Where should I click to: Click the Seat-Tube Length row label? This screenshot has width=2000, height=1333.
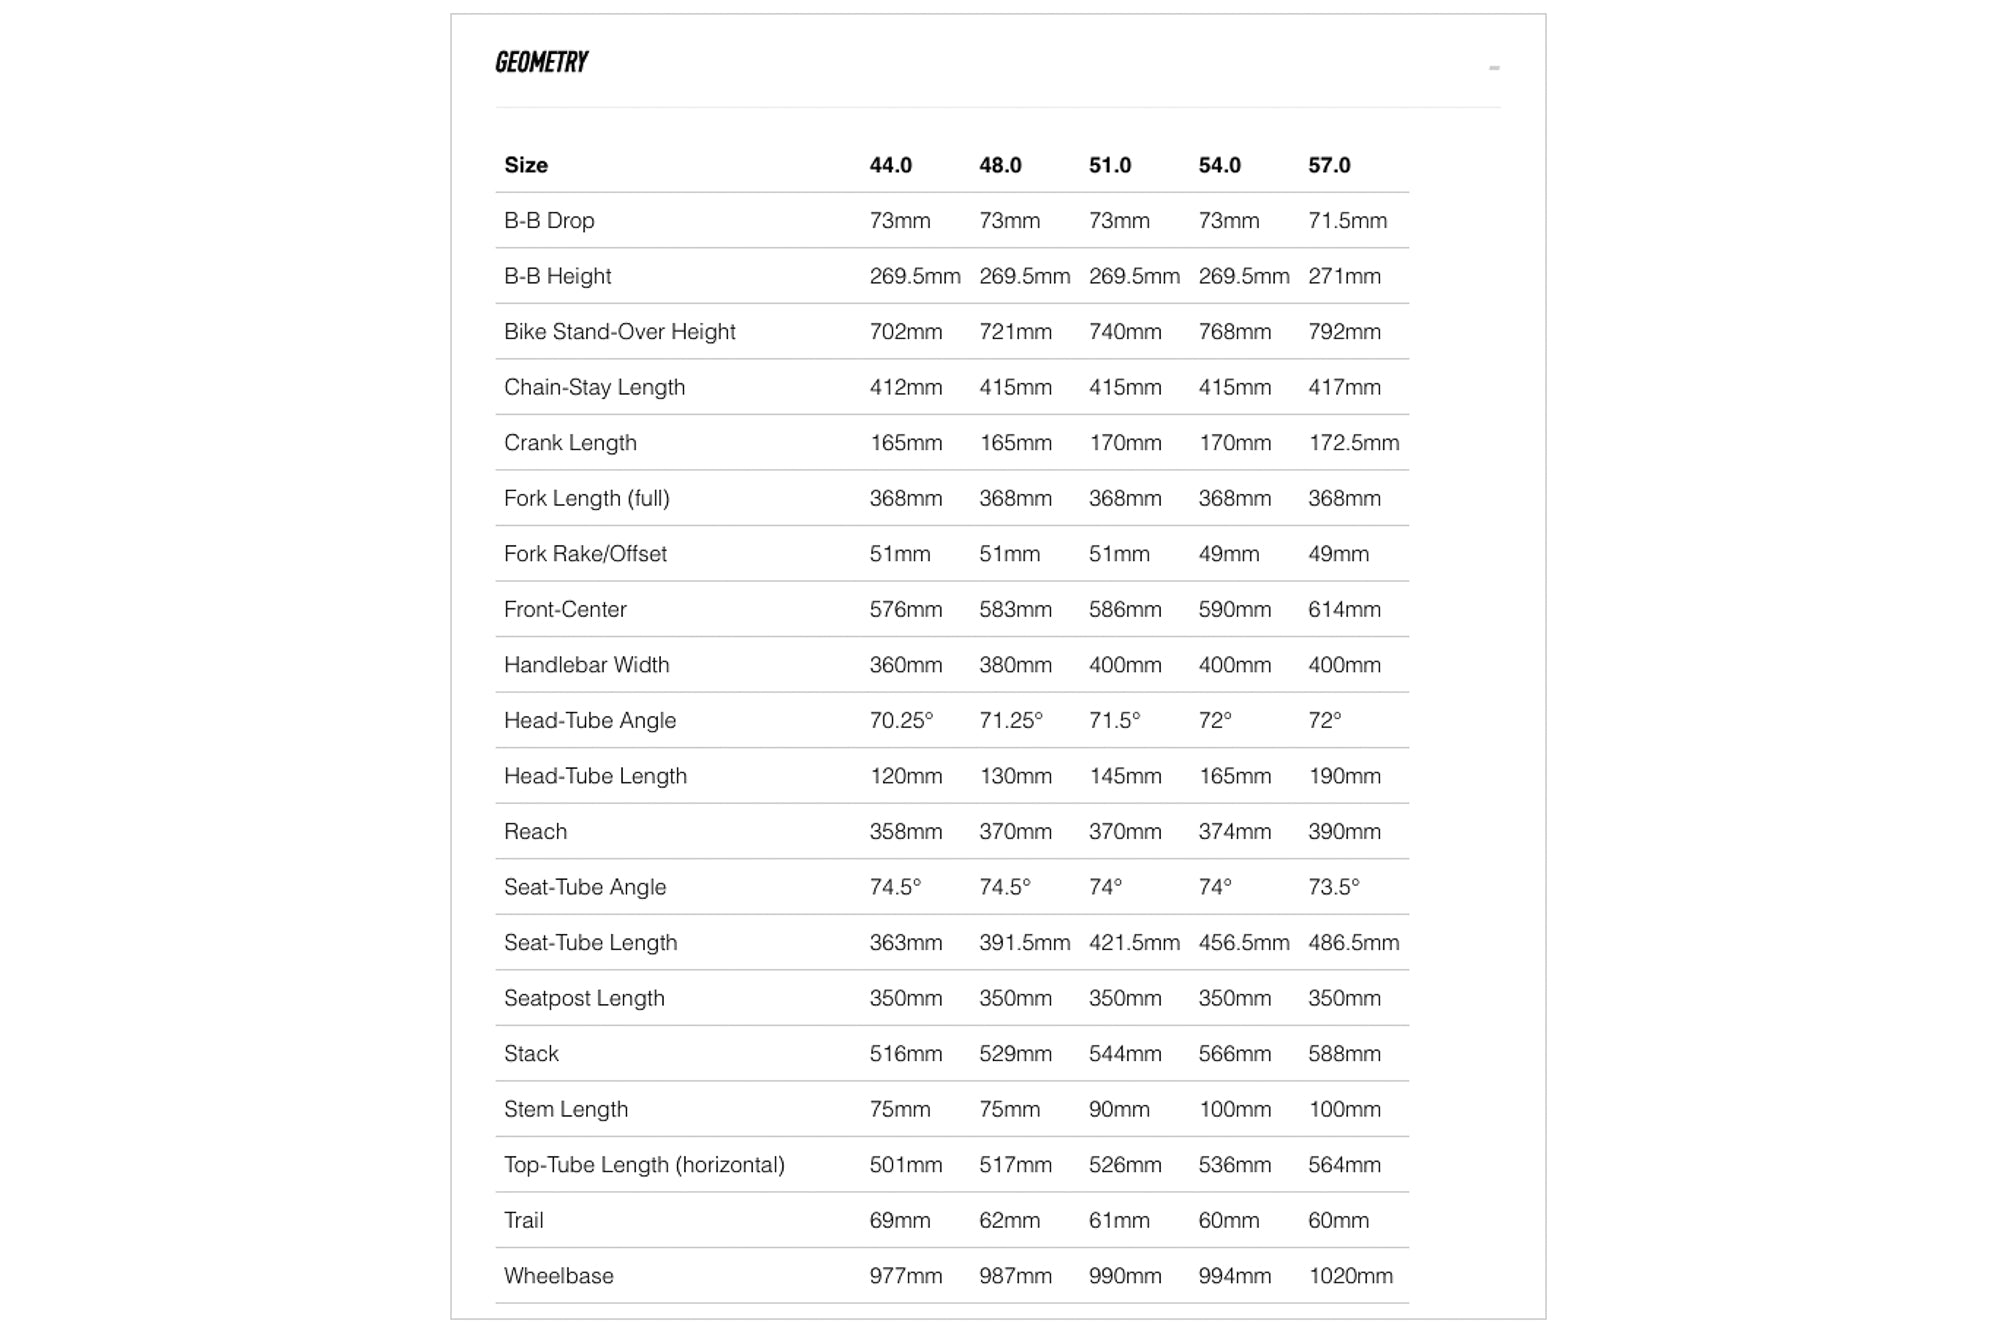(590, 943)
